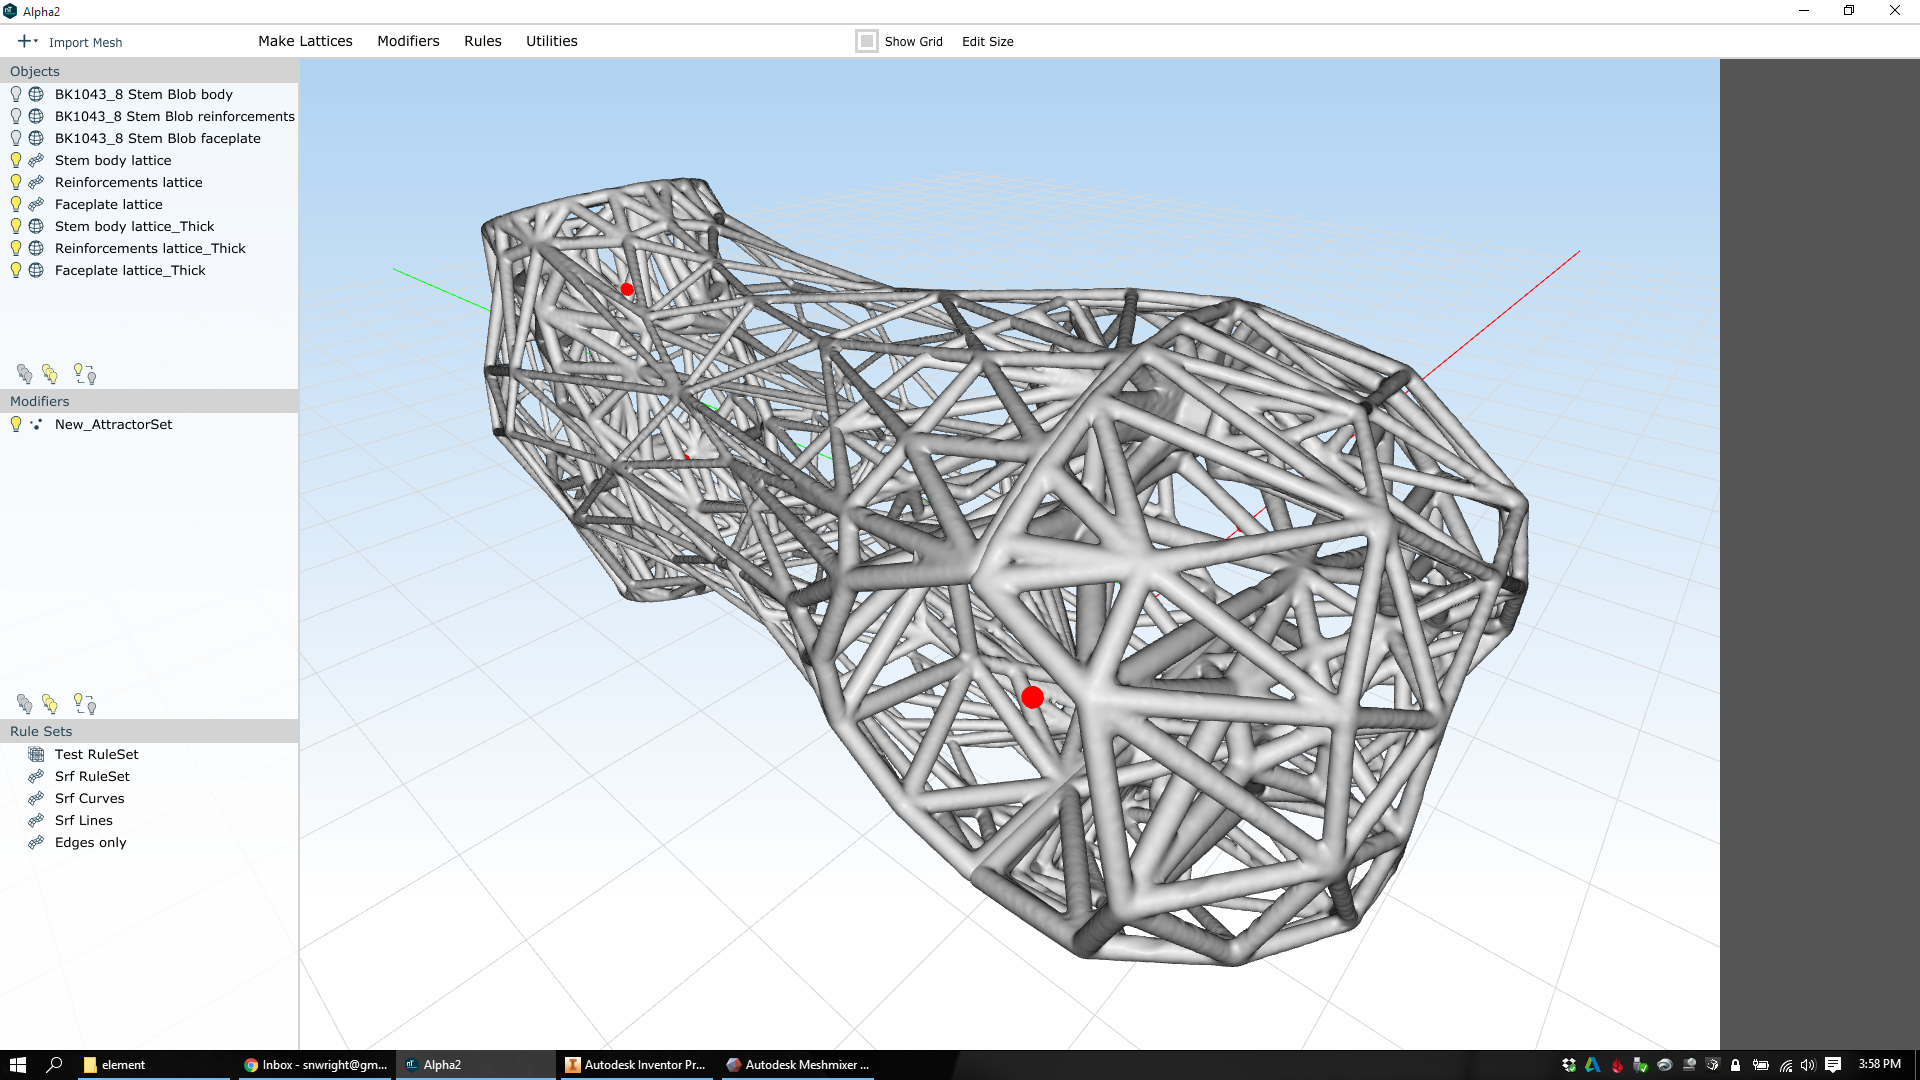Click mesh icon of Stem body lattice_Thick
The height and width of the screenshot is (1080, 1920).
click(36, 226)
